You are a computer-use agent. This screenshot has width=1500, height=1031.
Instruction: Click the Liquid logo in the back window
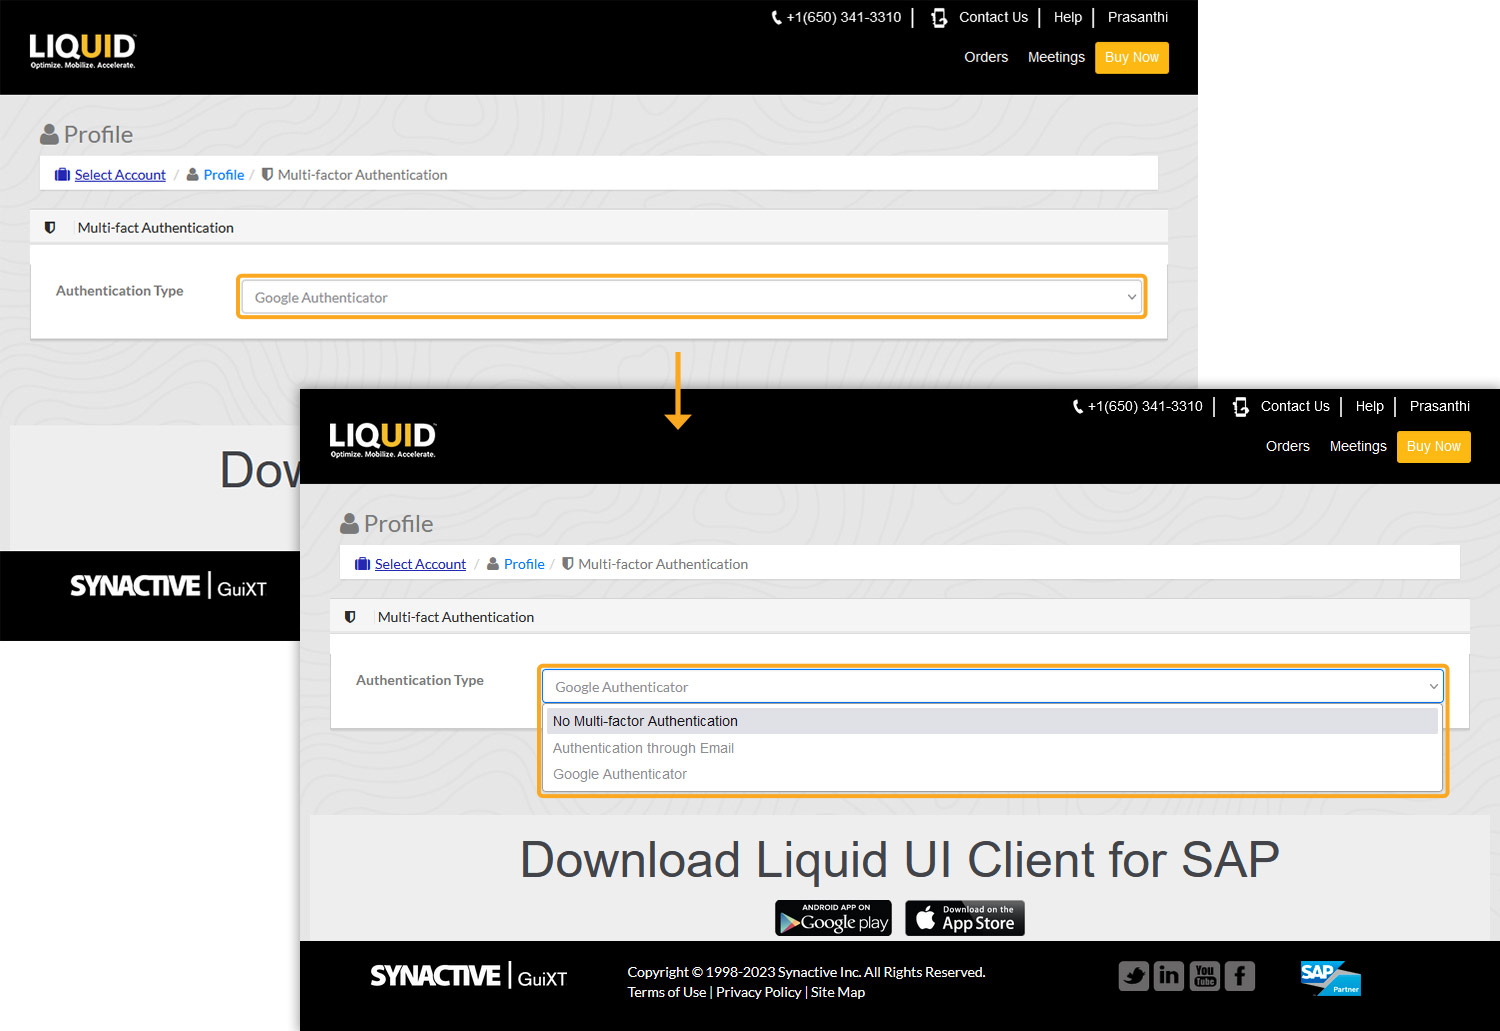pos(82,51)
